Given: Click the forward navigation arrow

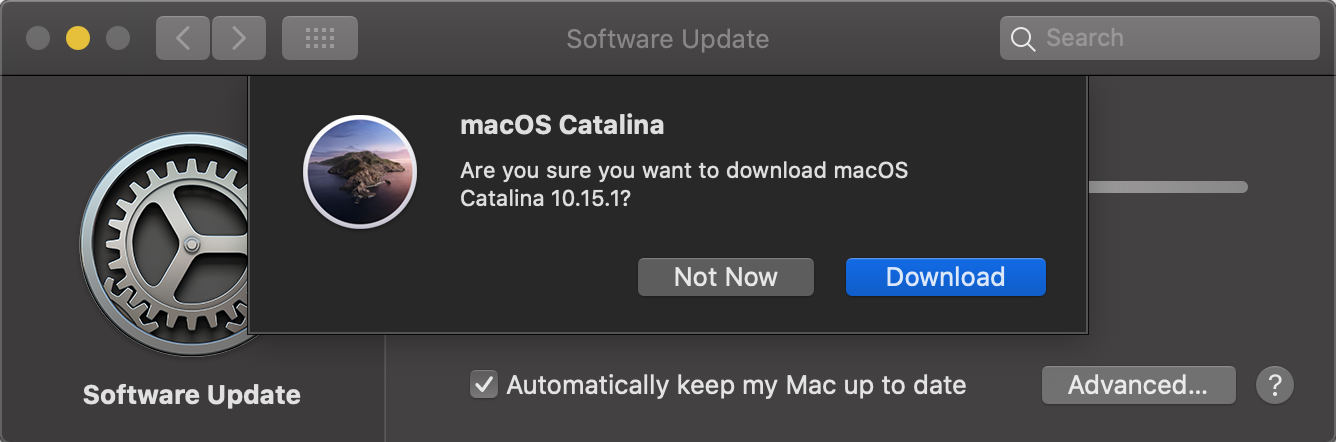Looking at the screenshot, I should [x=239, y=39].
